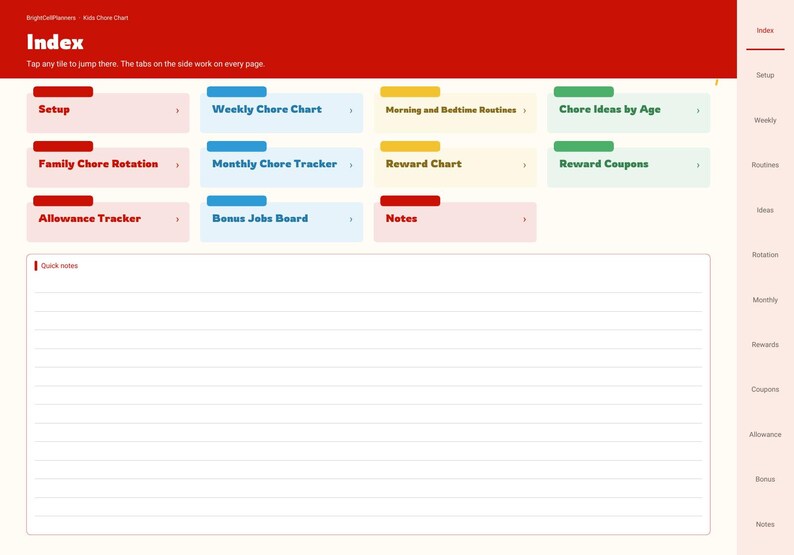The height and width of the screenshot is (555, 794).
Task: Click the chevron on Reward Coupons
Action: [x=698, y=165]
